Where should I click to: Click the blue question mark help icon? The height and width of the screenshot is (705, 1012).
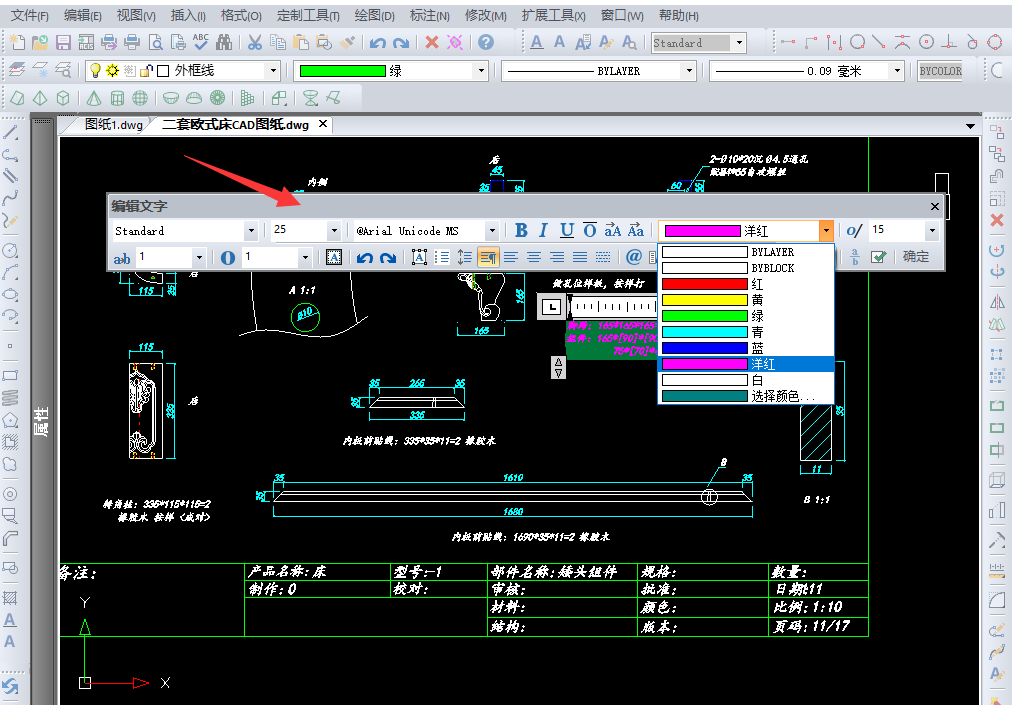486,43
